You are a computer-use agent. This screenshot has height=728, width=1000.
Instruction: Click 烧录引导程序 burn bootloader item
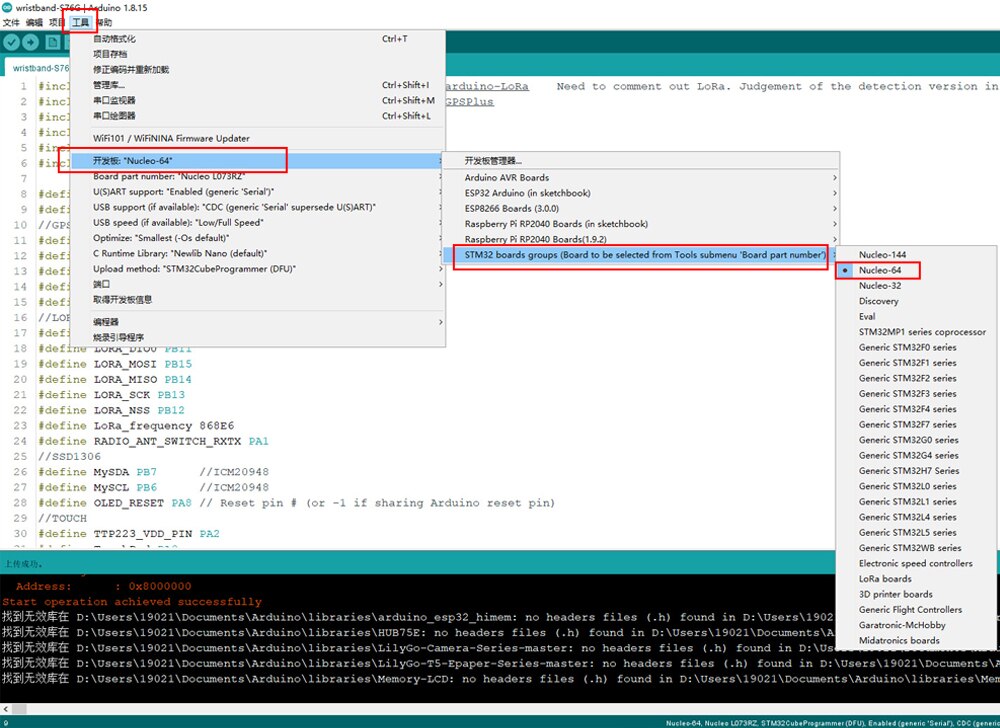tap(119, 337)
